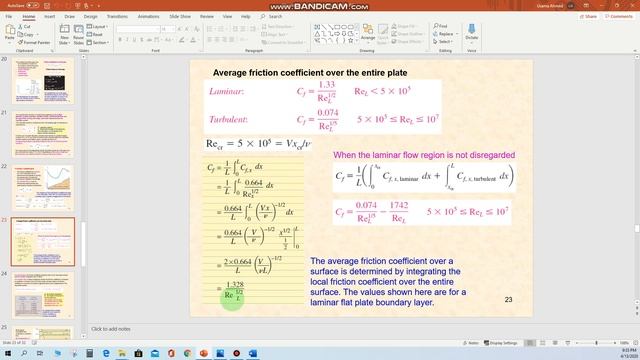Switch to the Draw tab
Screen dimensions: 640x360
pos(69,16)
